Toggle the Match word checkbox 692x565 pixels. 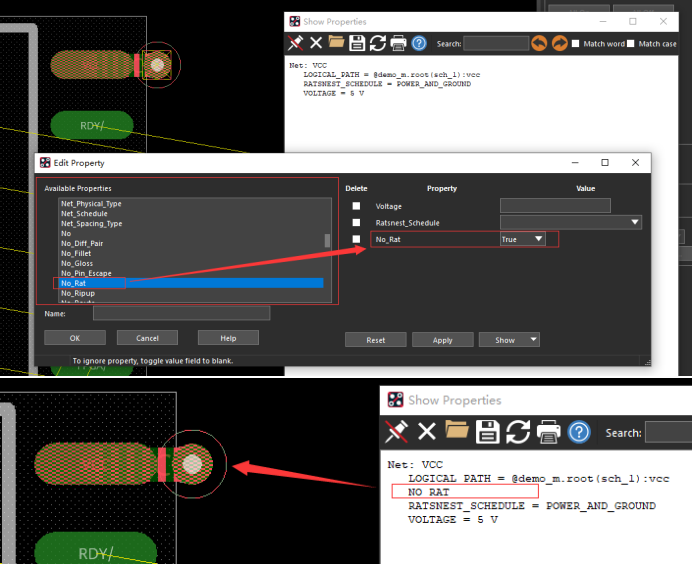(575, 43)
